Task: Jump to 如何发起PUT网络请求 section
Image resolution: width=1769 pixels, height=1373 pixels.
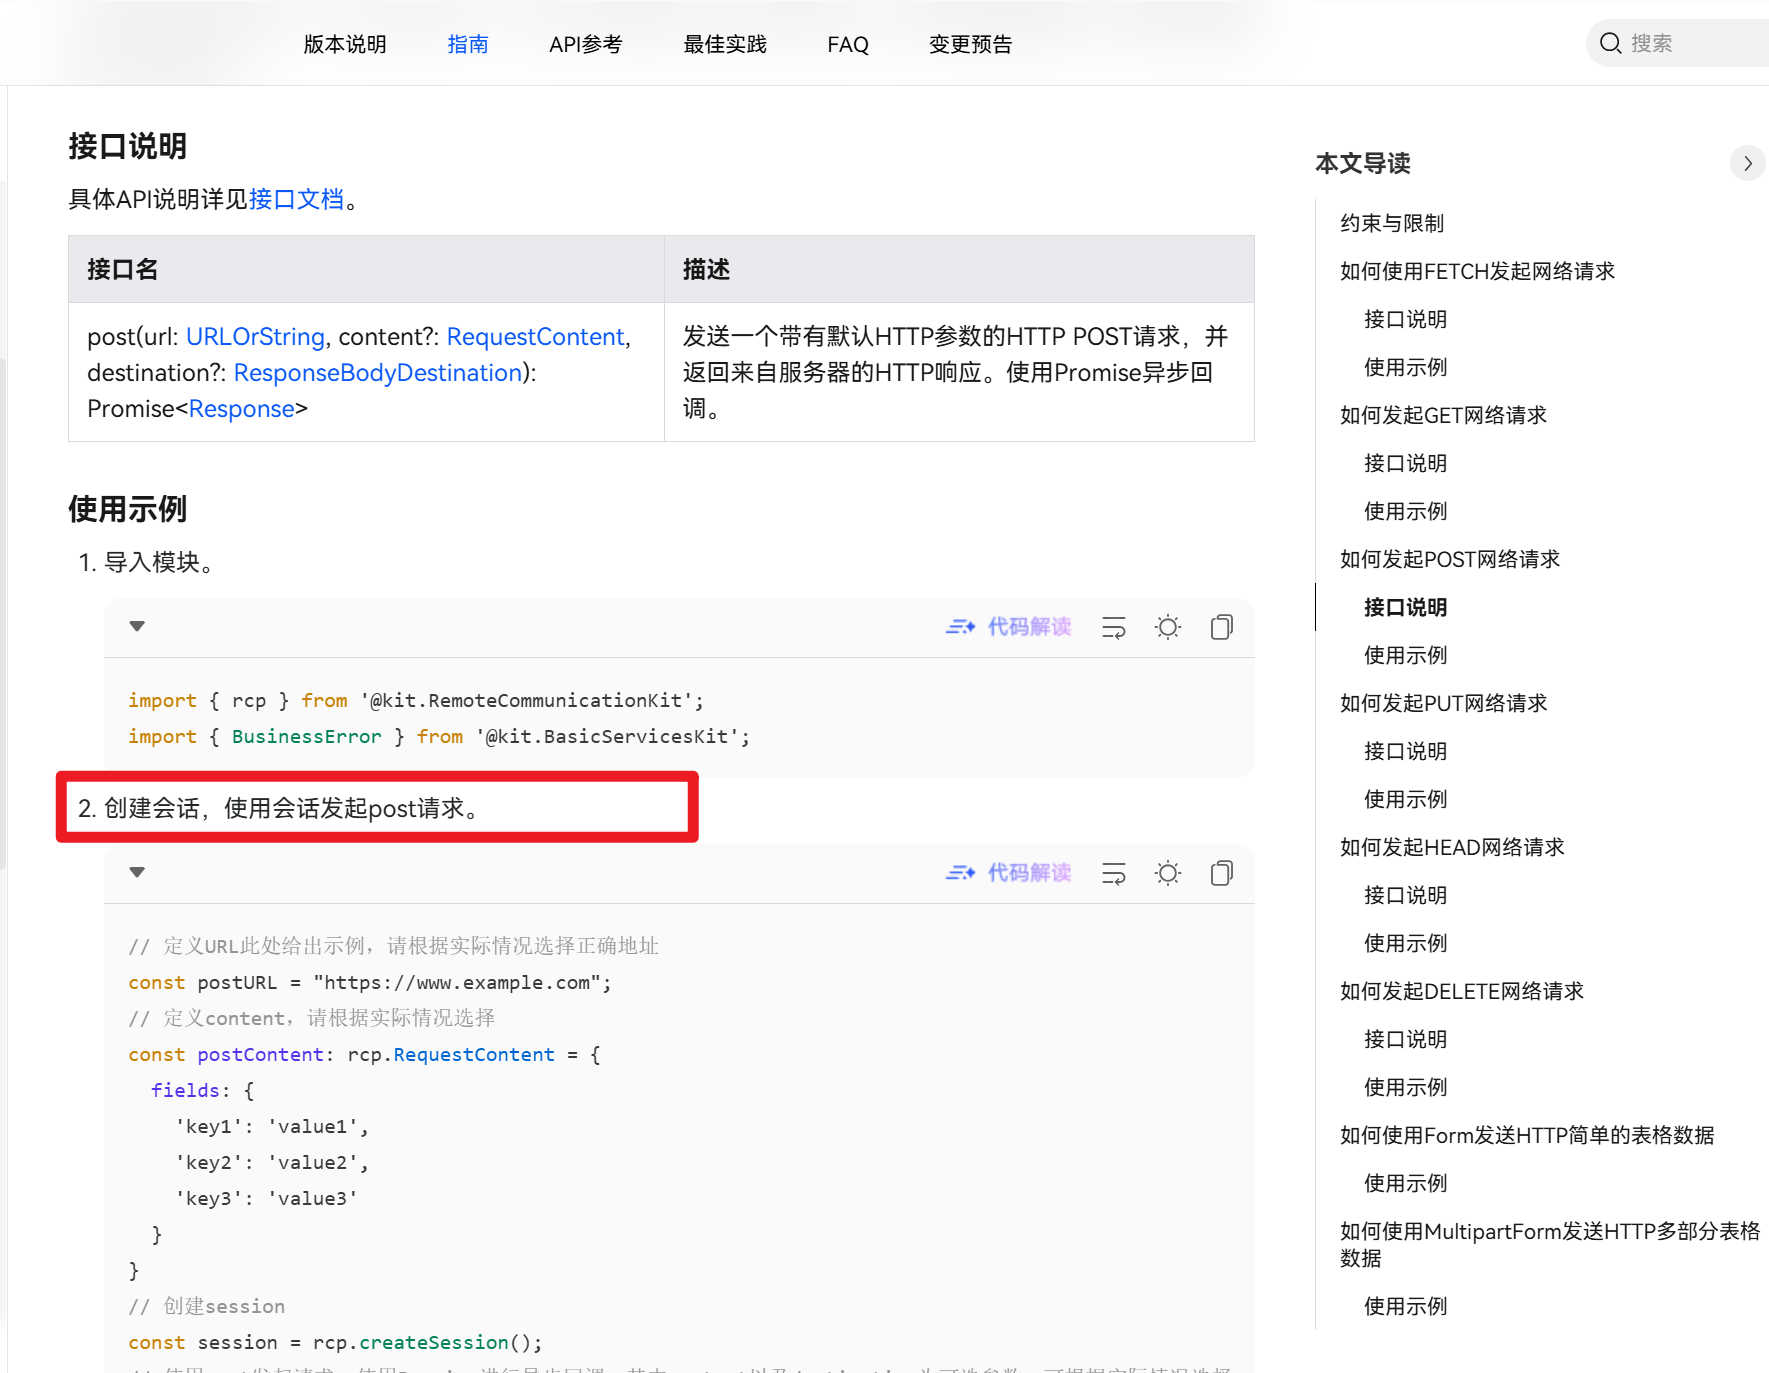Action: pyautogui.click(x=1443, y=703)
